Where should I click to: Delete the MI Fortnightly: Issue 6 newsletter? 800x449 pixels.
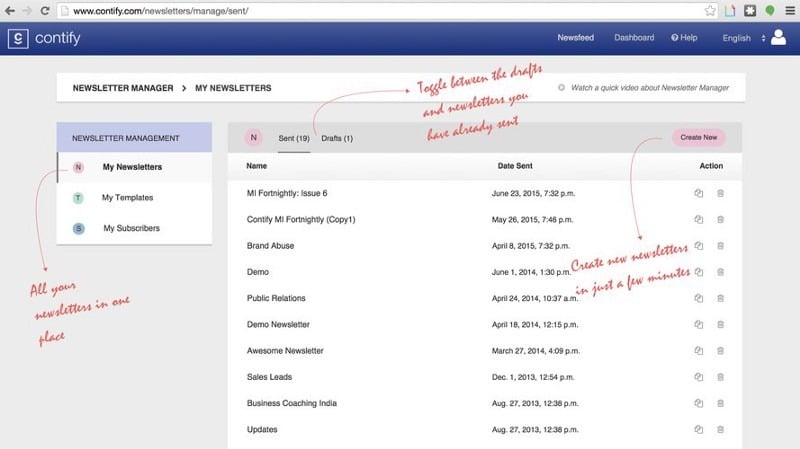[x=720, y=193]
